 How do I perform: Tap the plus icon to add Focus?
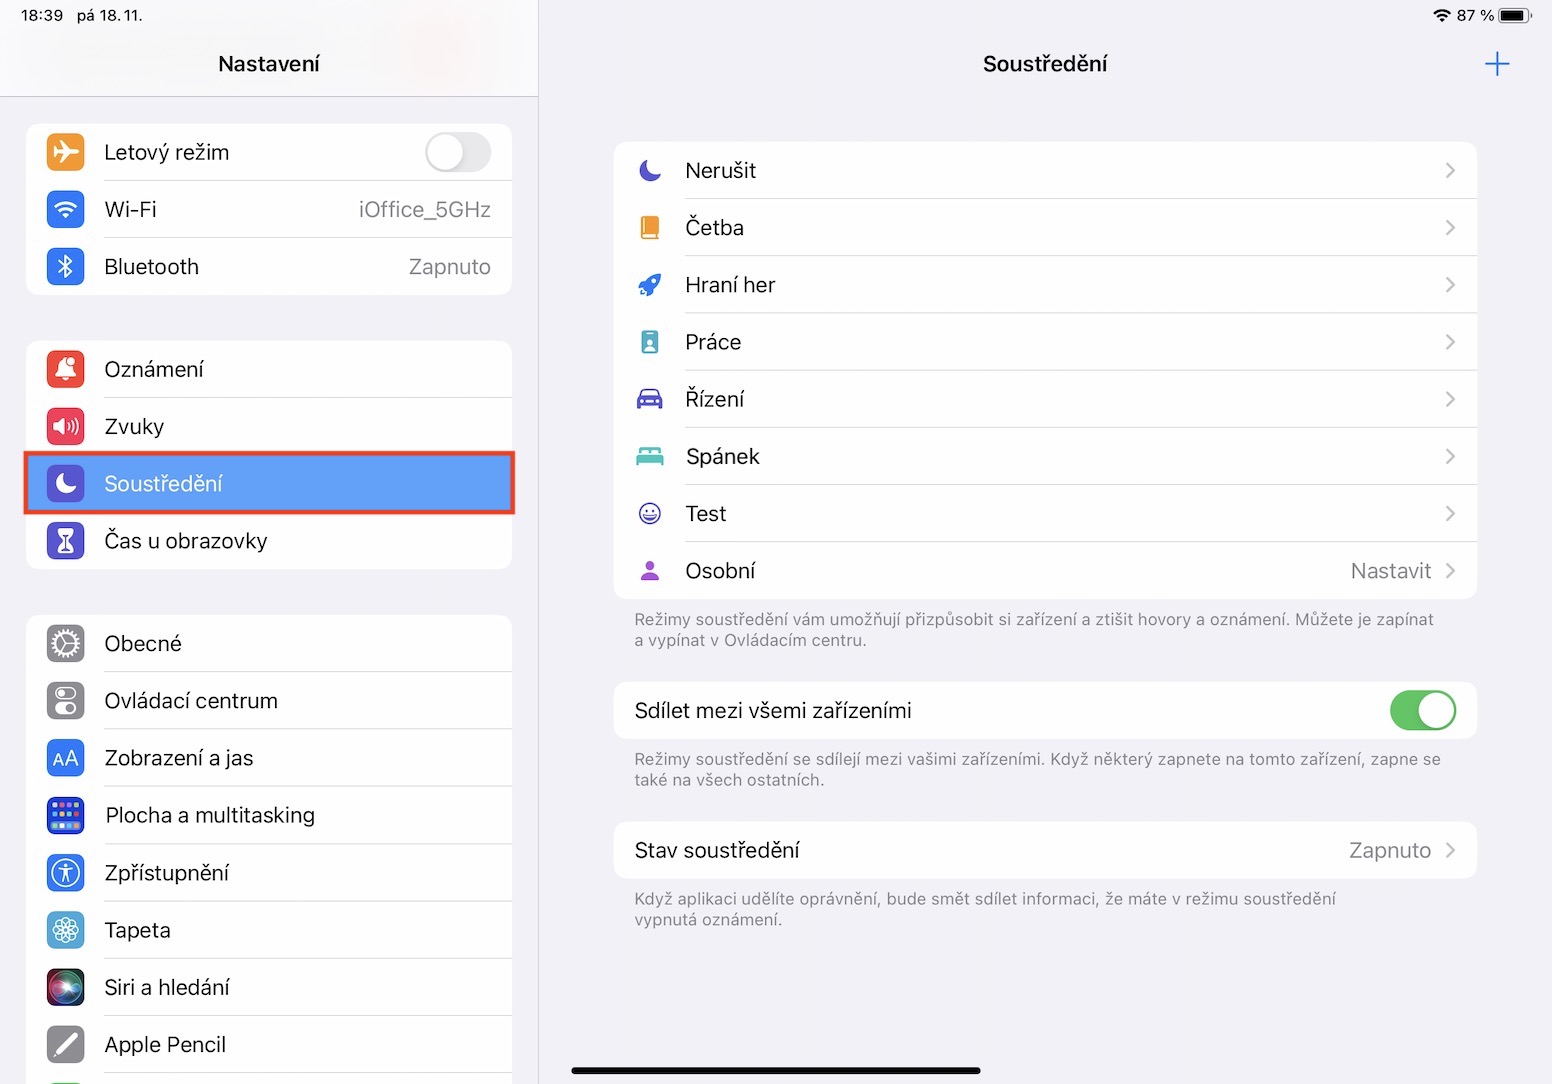(1496, 64)
